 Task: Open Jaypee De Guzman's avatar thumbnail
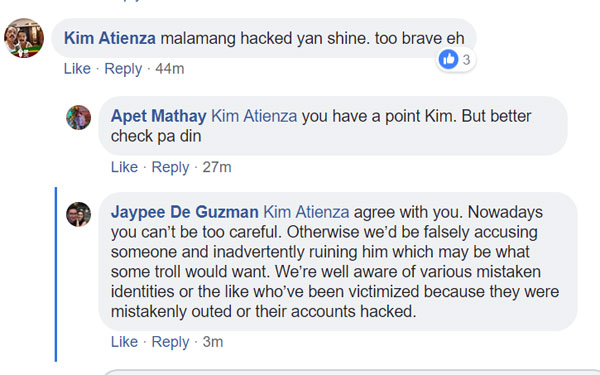[78, 214]
